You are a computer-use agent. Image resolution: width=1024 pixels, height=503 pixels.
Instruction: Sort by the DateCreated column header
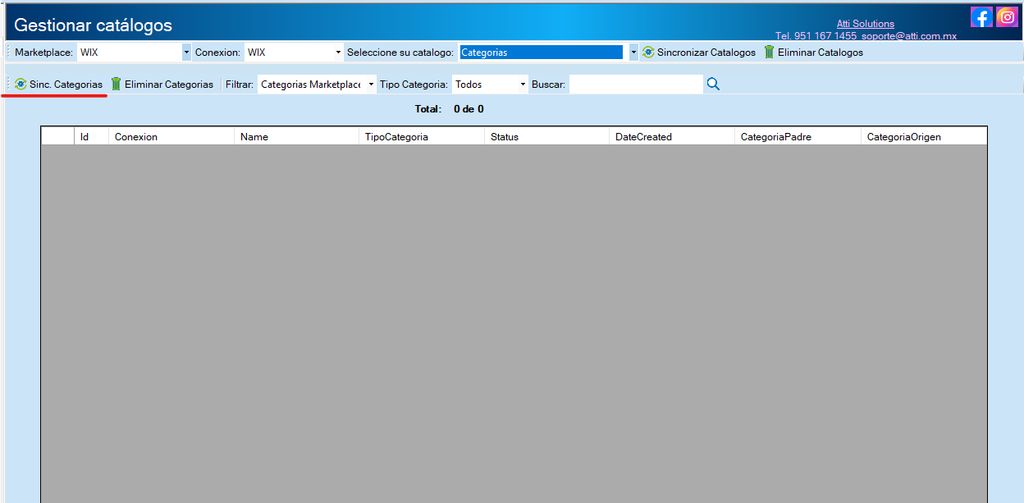pyautogui.click(x=672, y=137)
